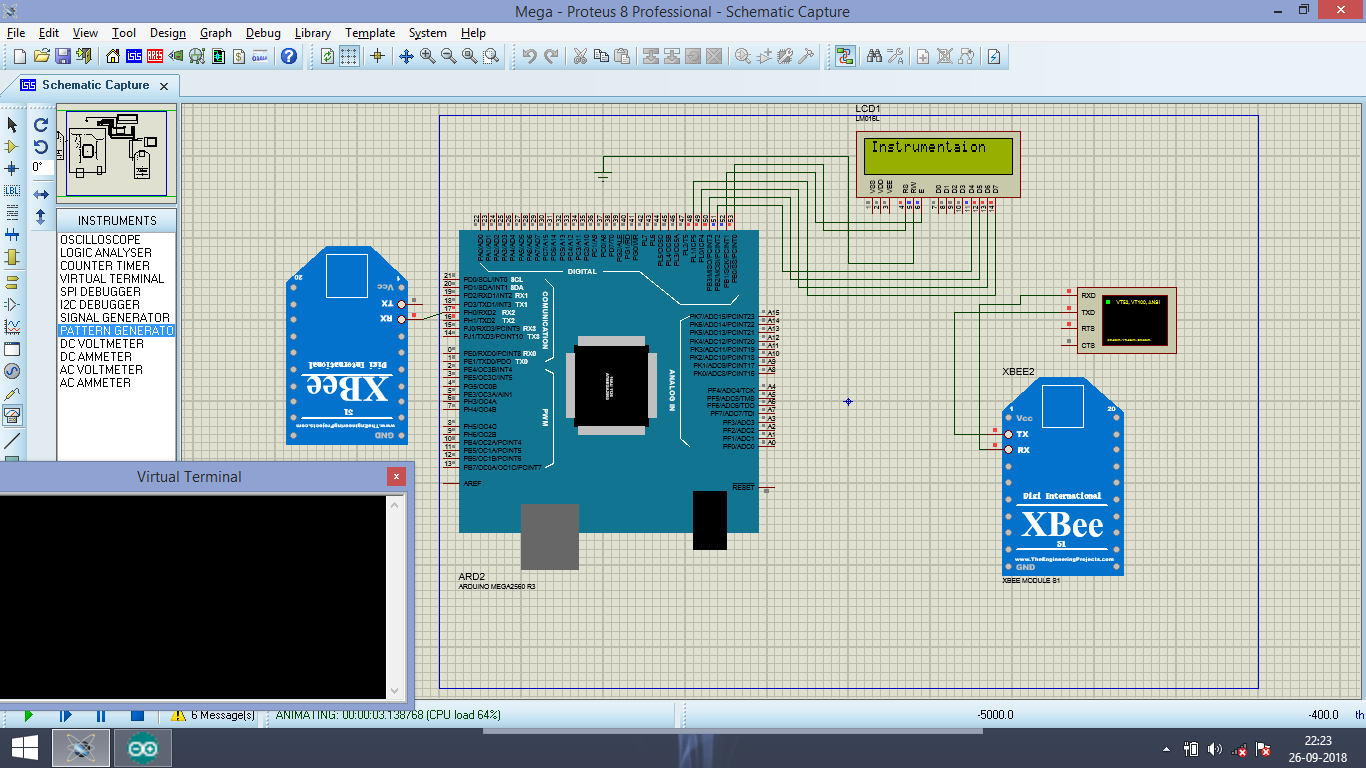
Task: Mirror horizontally with the X-mirror arrows
Action: tap(41, 193)
